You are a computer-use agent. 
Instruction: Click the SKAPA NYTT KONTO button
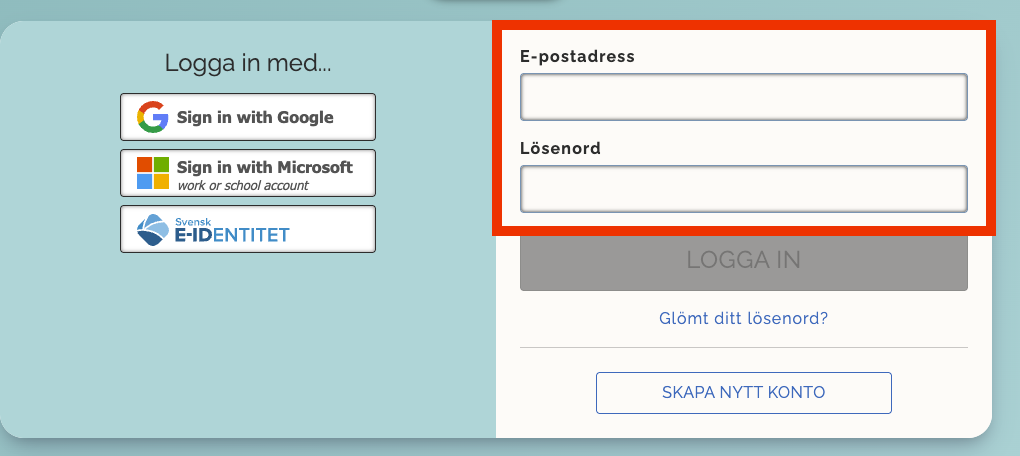pyautogui.click(x=743, y=392)
